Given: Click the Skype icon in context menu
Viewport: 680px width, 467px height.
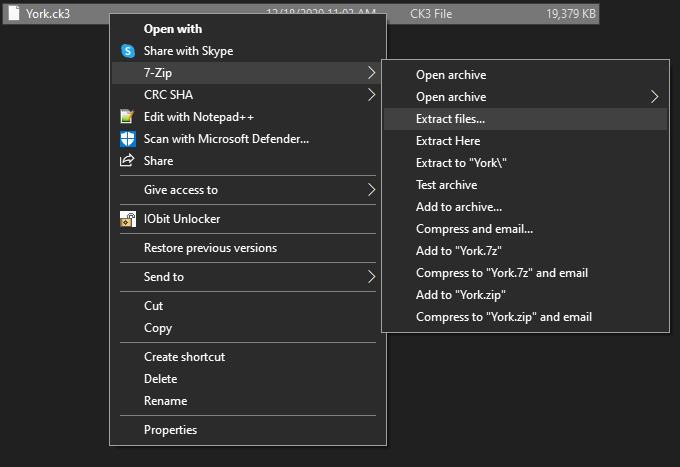Looking at the screenshot, I should (x=127, y=51).
